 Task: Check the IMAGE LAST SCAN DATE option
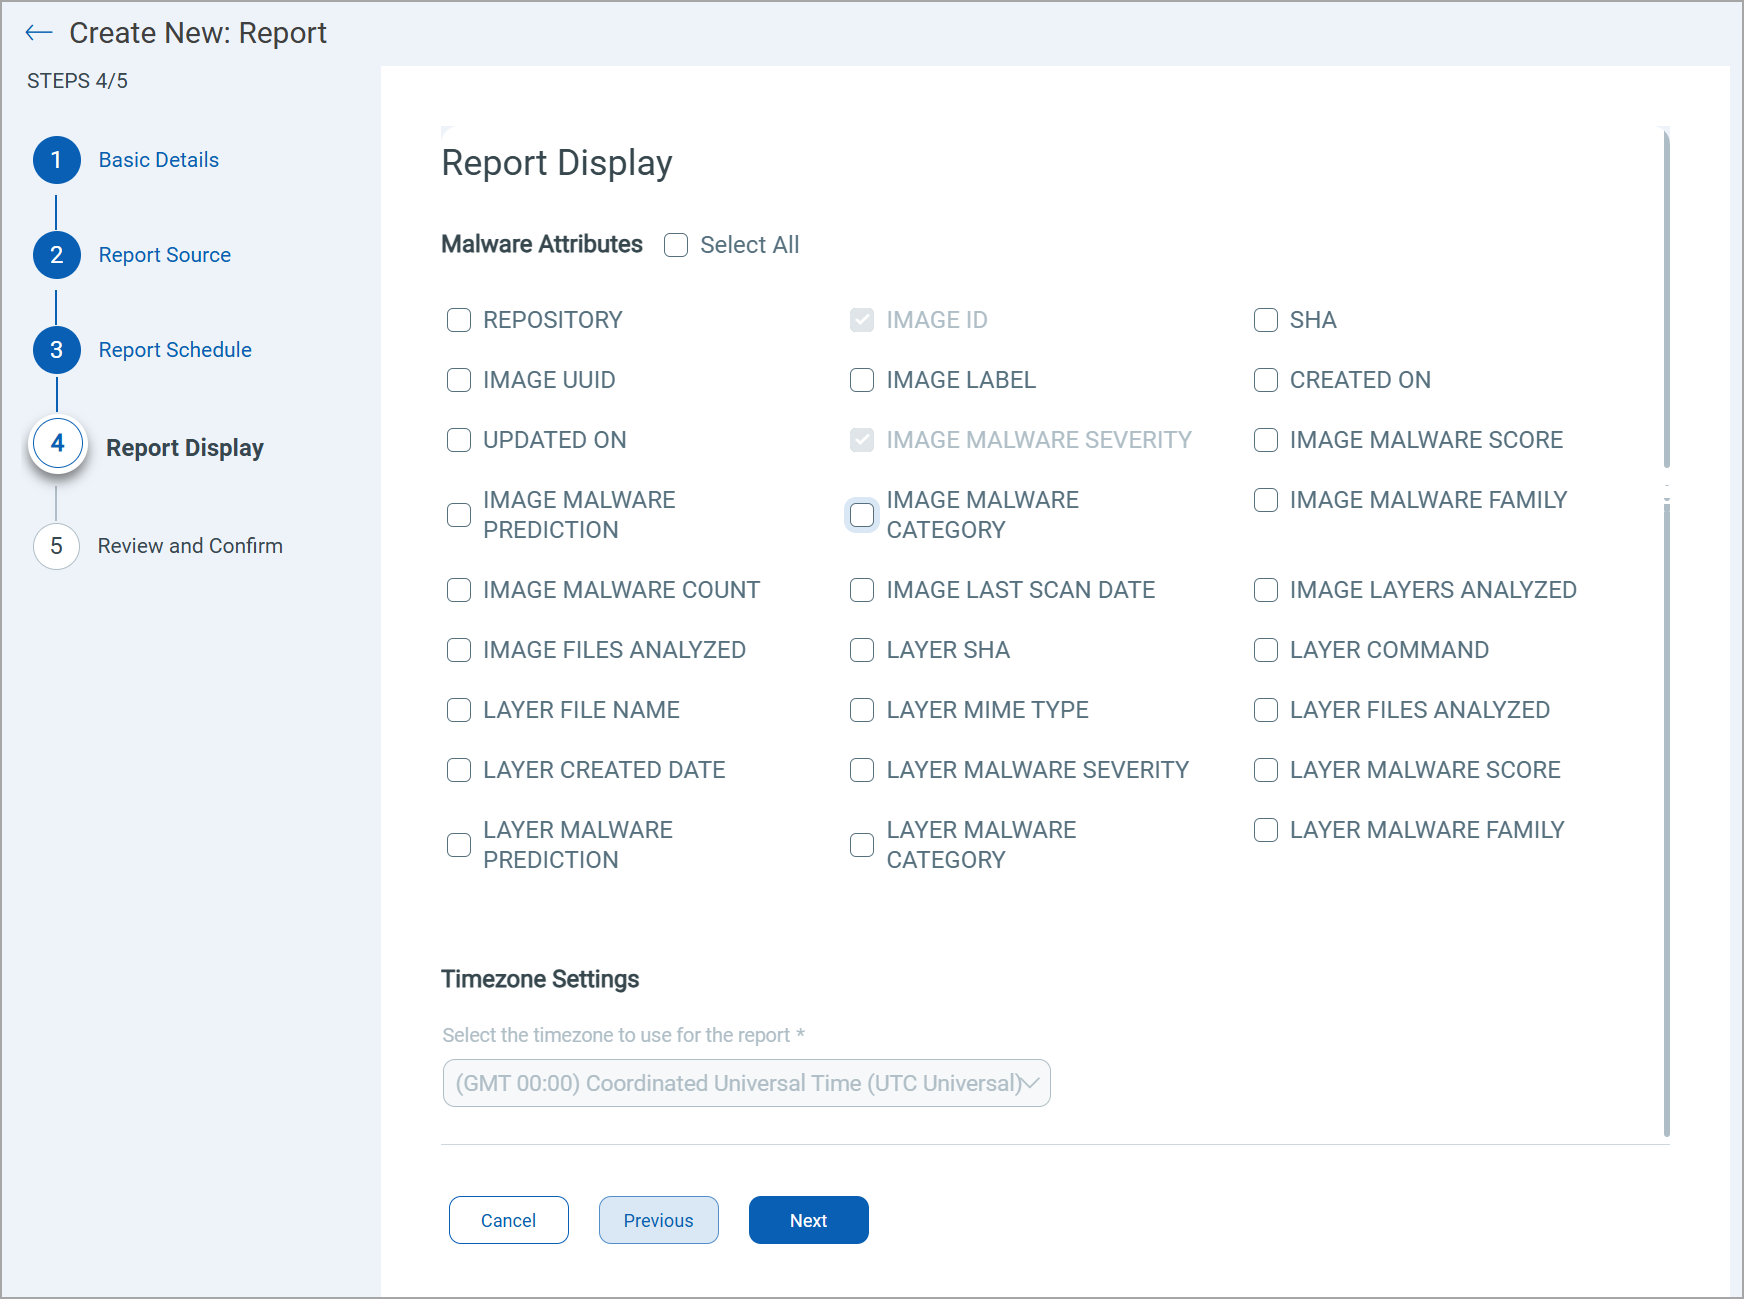tap(862, 590)
